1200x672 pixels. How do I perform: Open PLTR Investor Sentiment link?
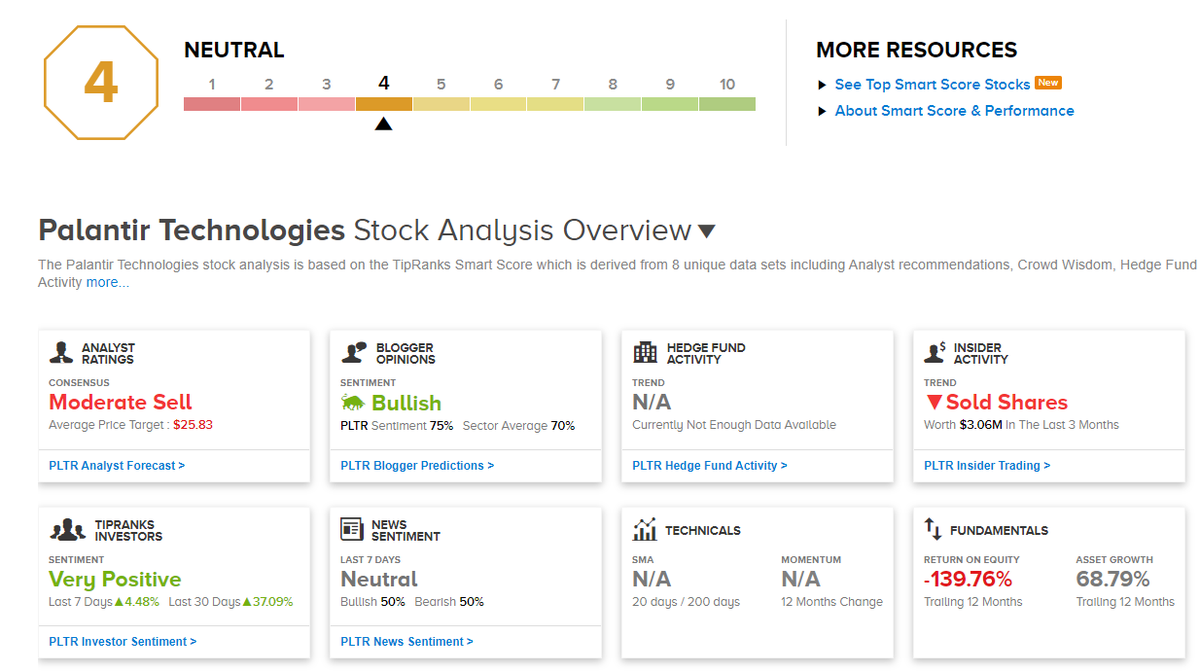click(x=122, y=641)
